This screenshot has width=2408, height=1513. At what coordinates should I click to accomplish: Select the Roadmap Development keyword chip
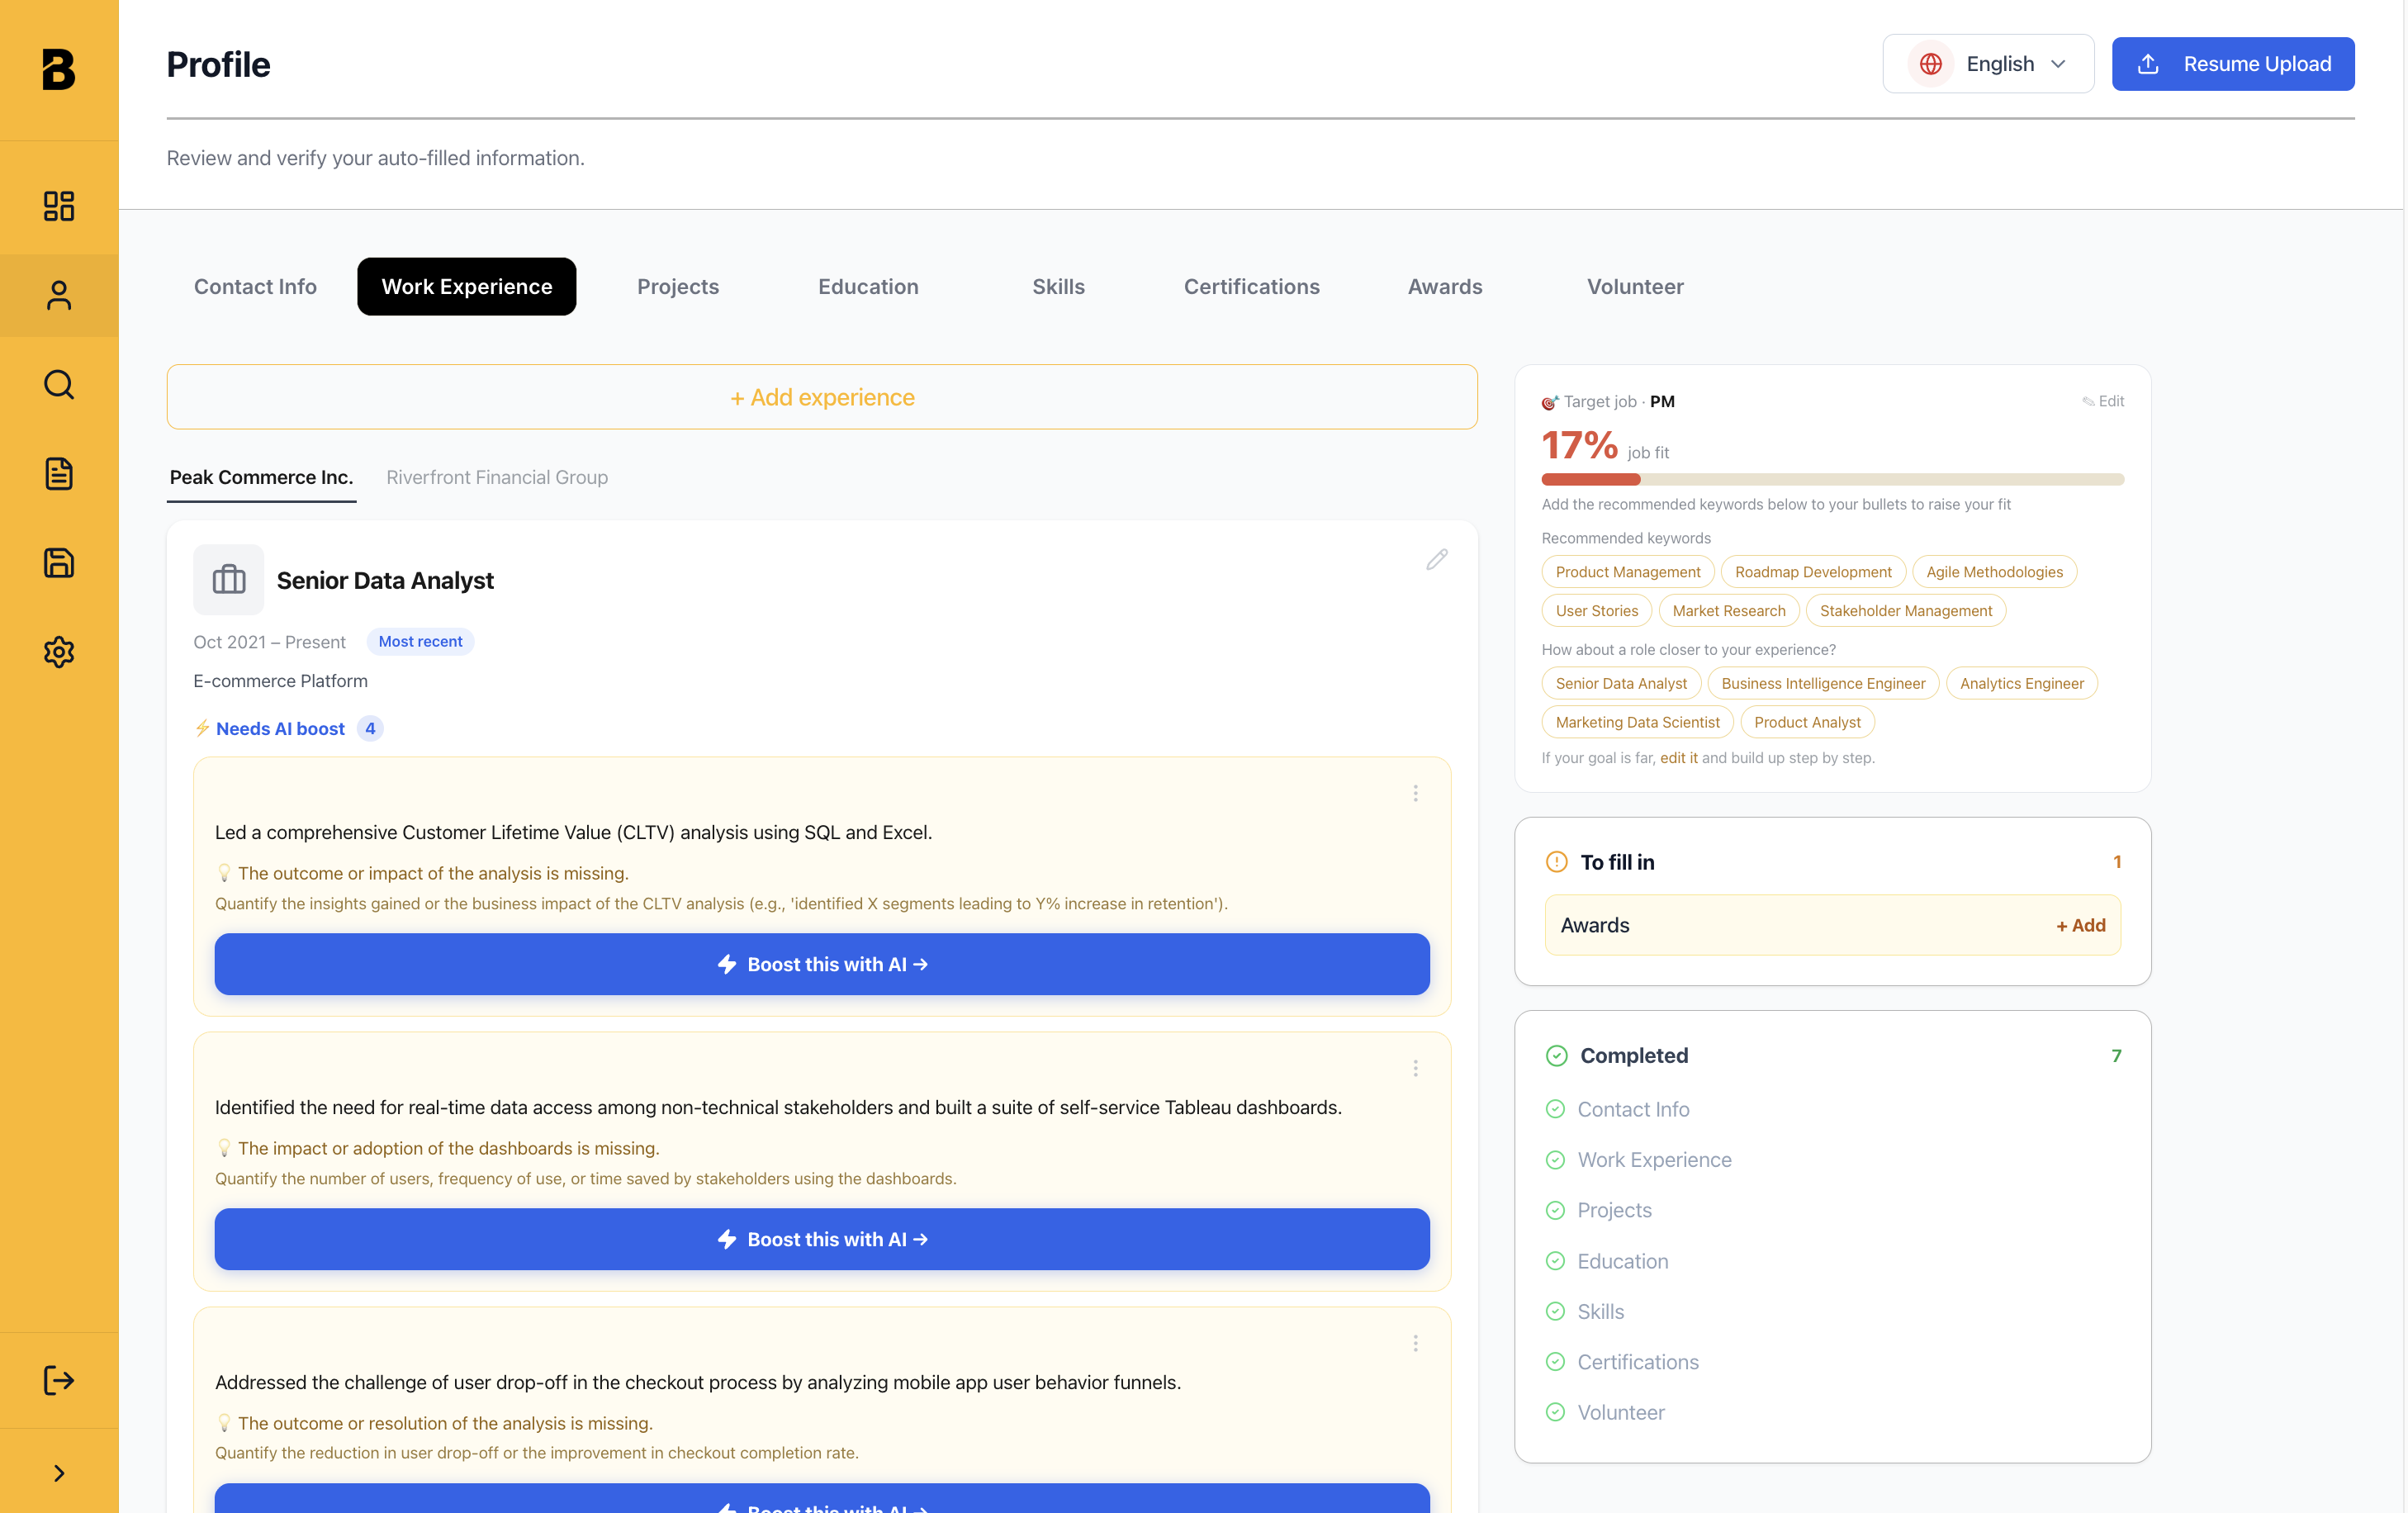[x=1812, y=572]
